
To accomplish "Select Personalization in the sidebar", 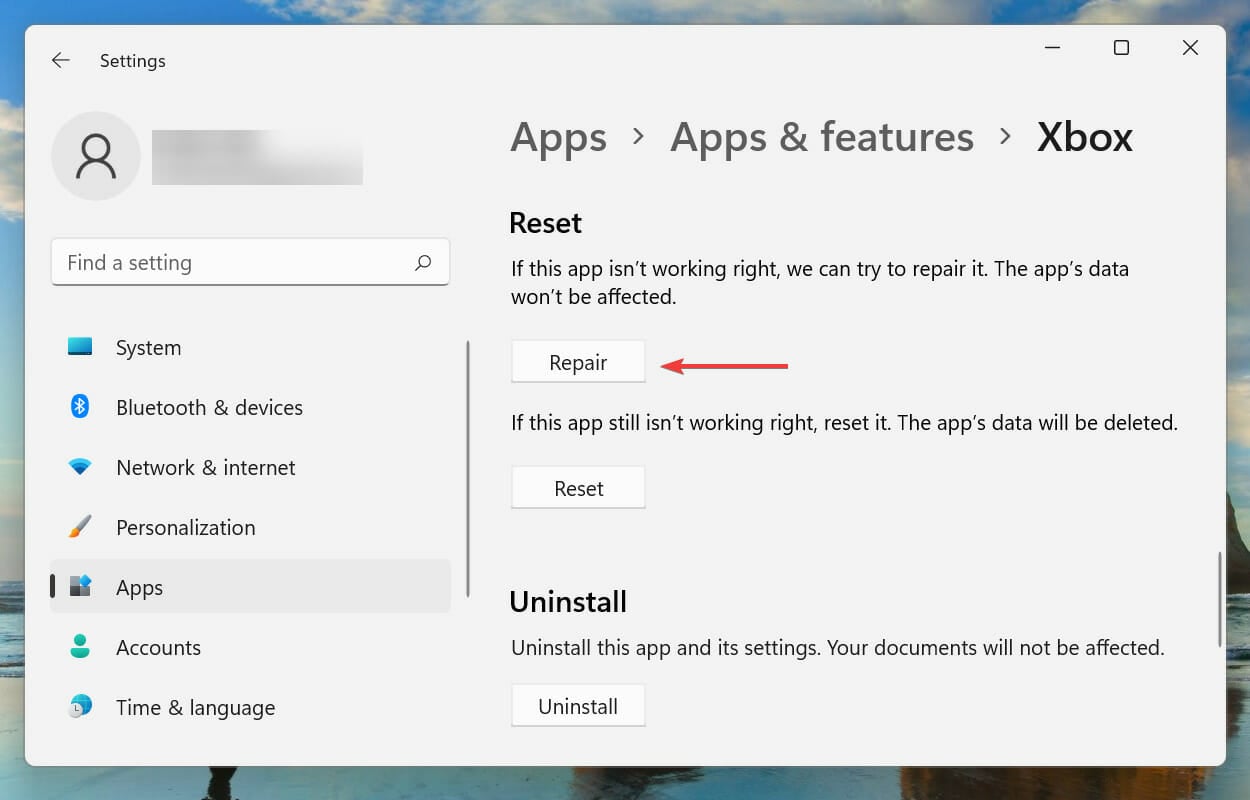I will [x=250, y=527].
